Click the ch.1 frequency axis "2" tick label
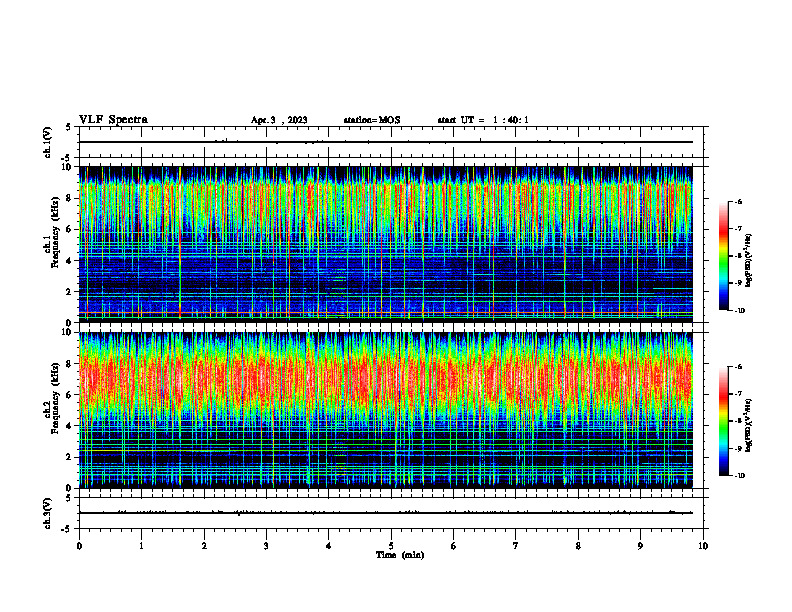The width and height of the screenshot is (792, 612). (x=70, y=292)
